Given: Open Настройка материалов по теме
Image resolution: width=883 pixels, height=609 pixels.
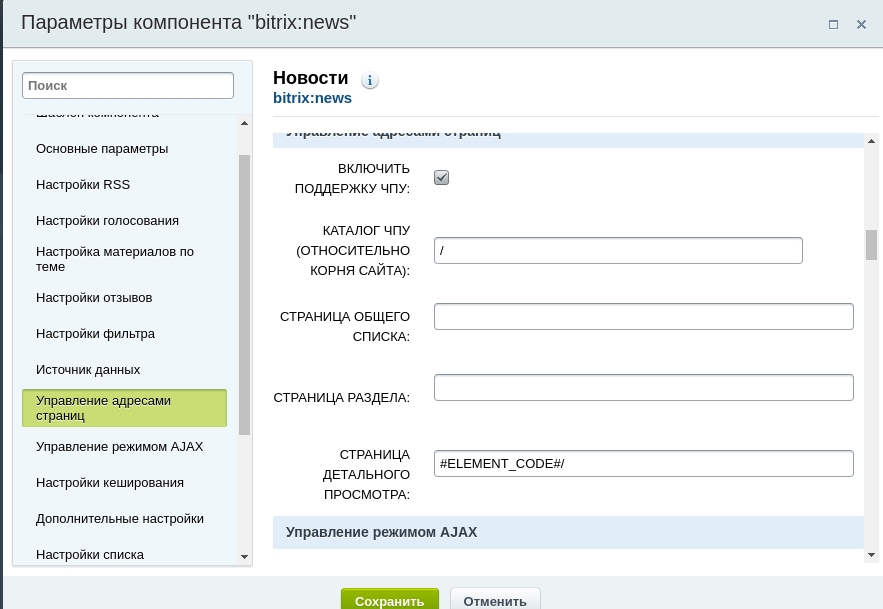Looking at the screenshot, I should pos(115,259).
